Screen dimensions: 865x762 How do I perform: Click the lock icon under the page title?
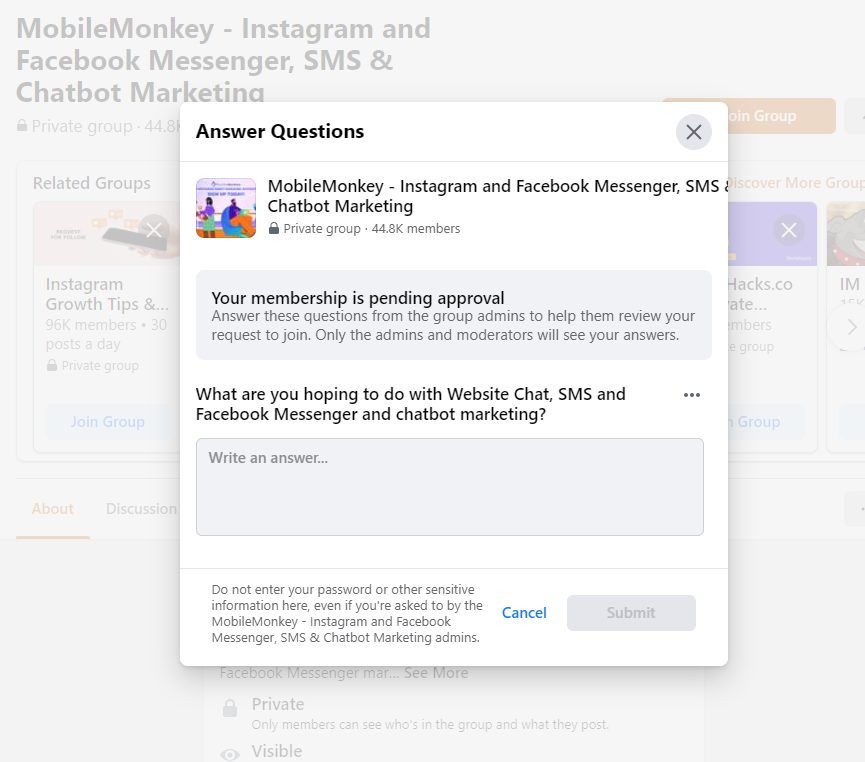[x=21, y=126]
